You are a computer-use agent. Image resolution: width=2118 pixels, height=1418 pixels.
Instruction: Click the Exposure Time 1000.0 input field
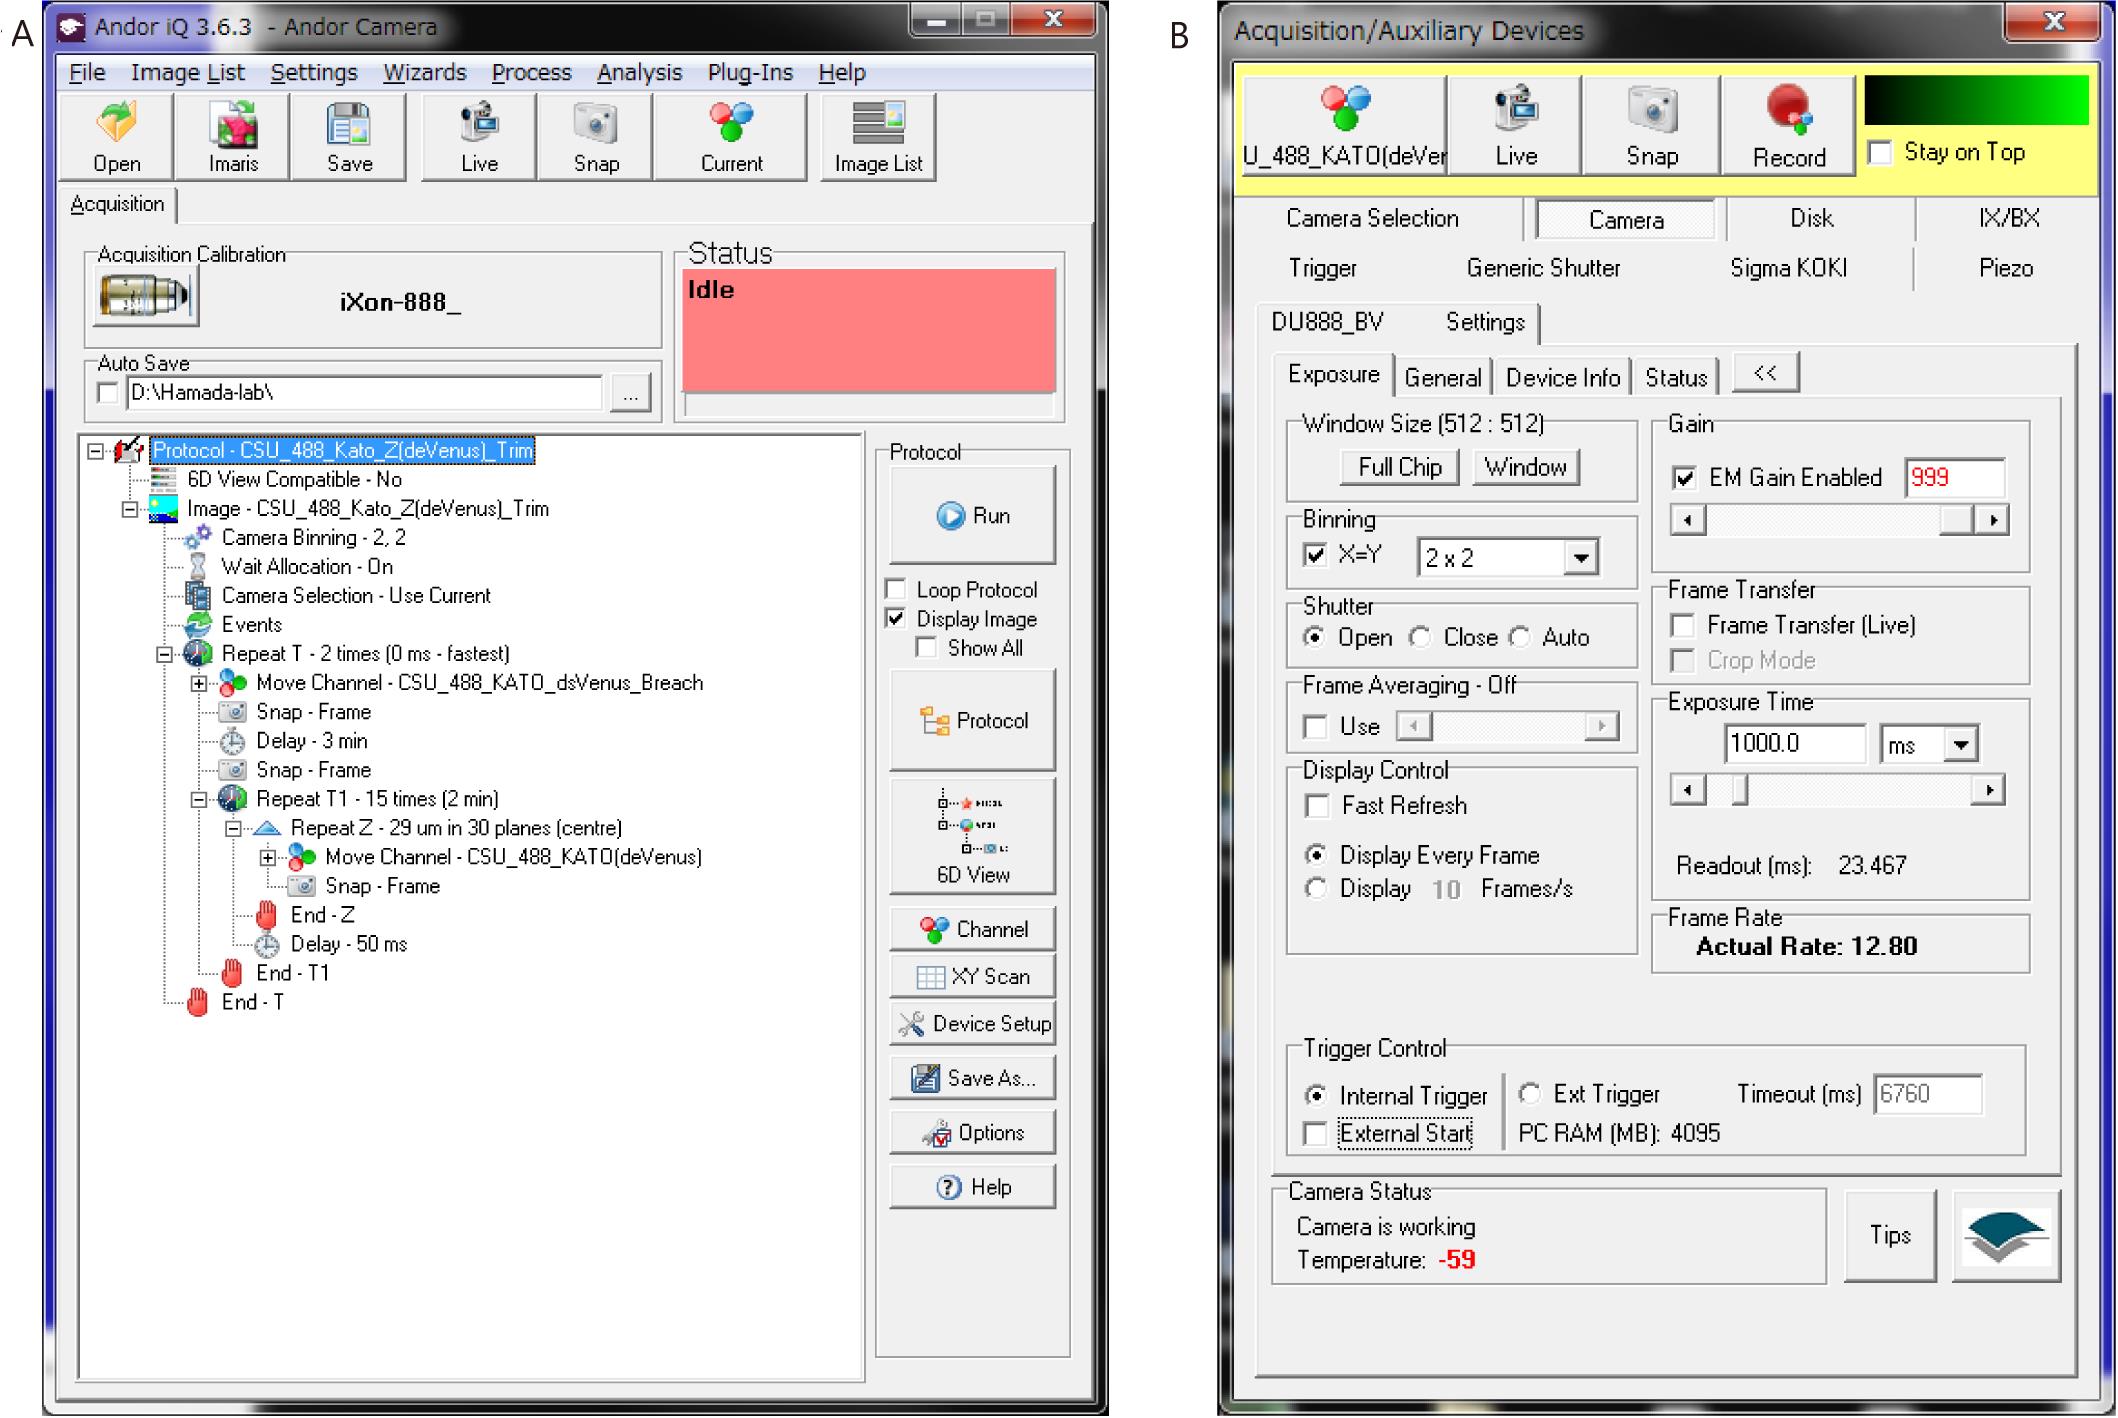coord(1795,743)
